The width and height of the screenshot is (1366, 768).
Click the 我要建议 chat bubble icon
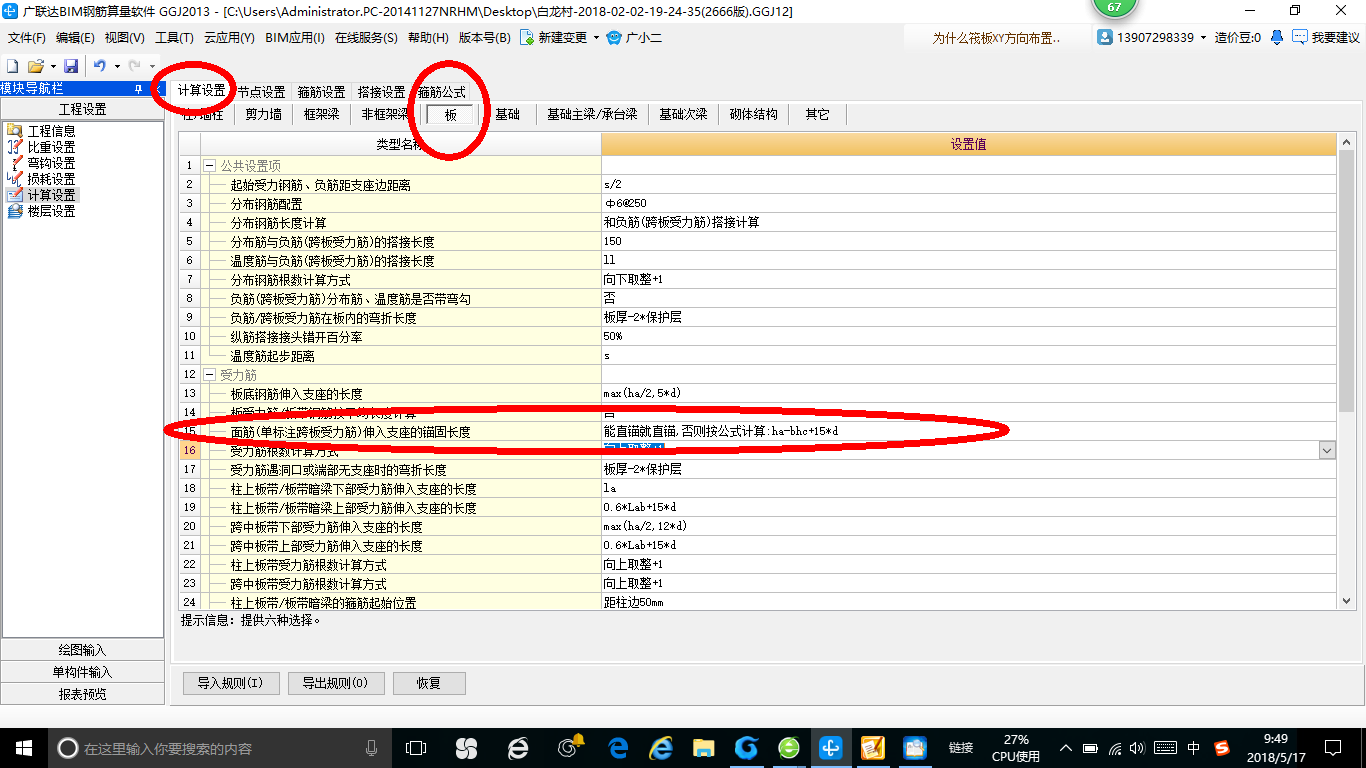click(1300, 37)
